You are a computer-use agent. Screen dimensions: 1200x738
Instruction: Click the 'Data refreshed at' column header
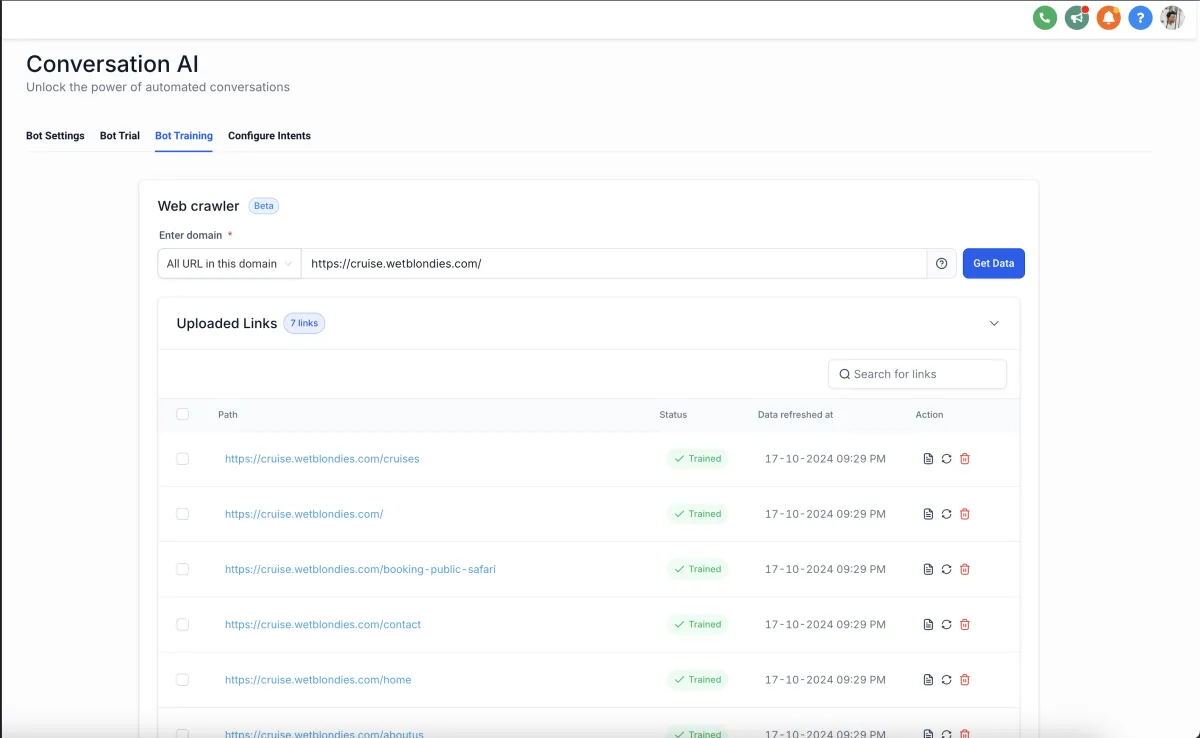tap(795, 414)
